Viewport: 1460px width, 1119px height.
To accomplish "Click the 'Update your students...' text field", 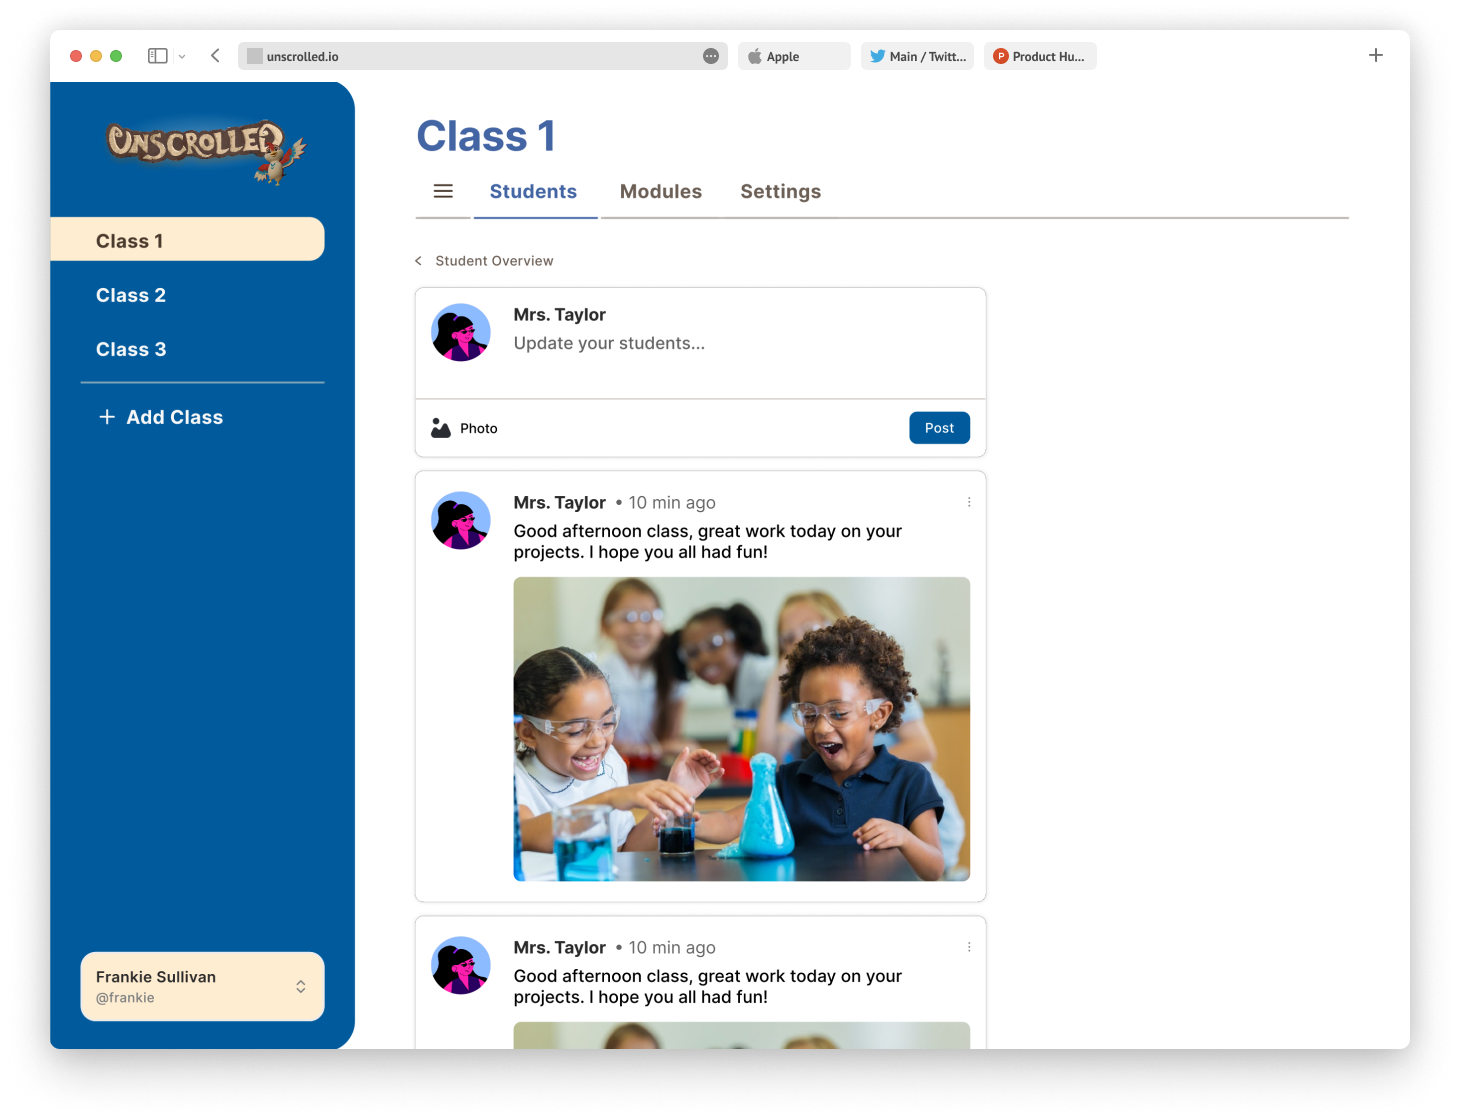I will point(609,343).
